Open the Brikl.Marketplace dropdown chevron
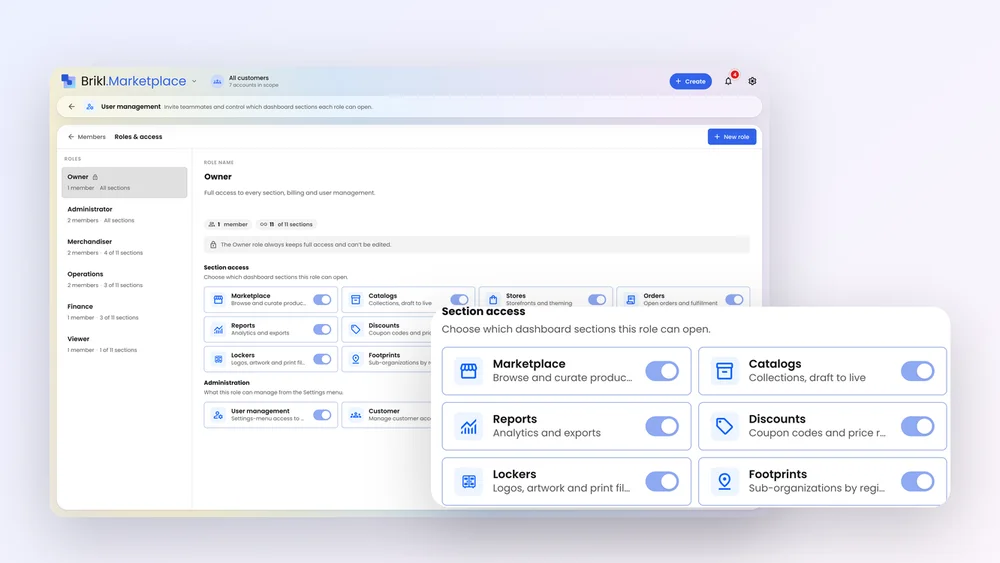This screenshot has height=563, width=1000. [x=194, y=82]
